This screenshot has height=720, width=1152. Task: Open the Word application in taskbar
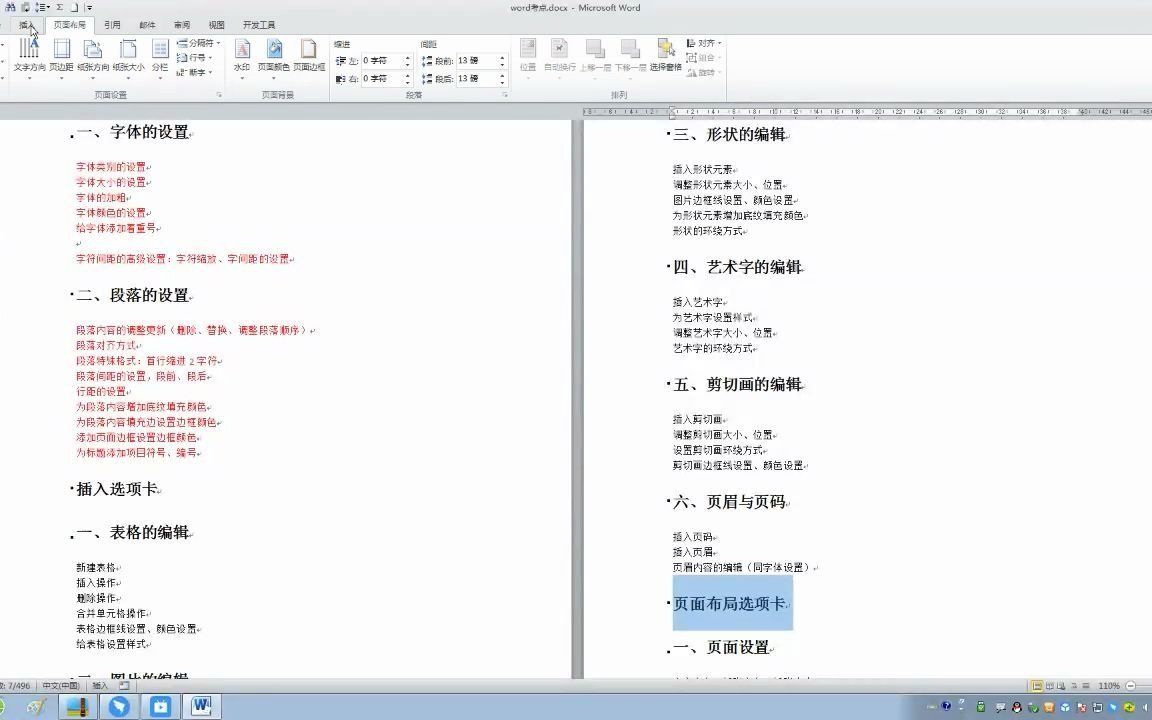click(201, 707)
